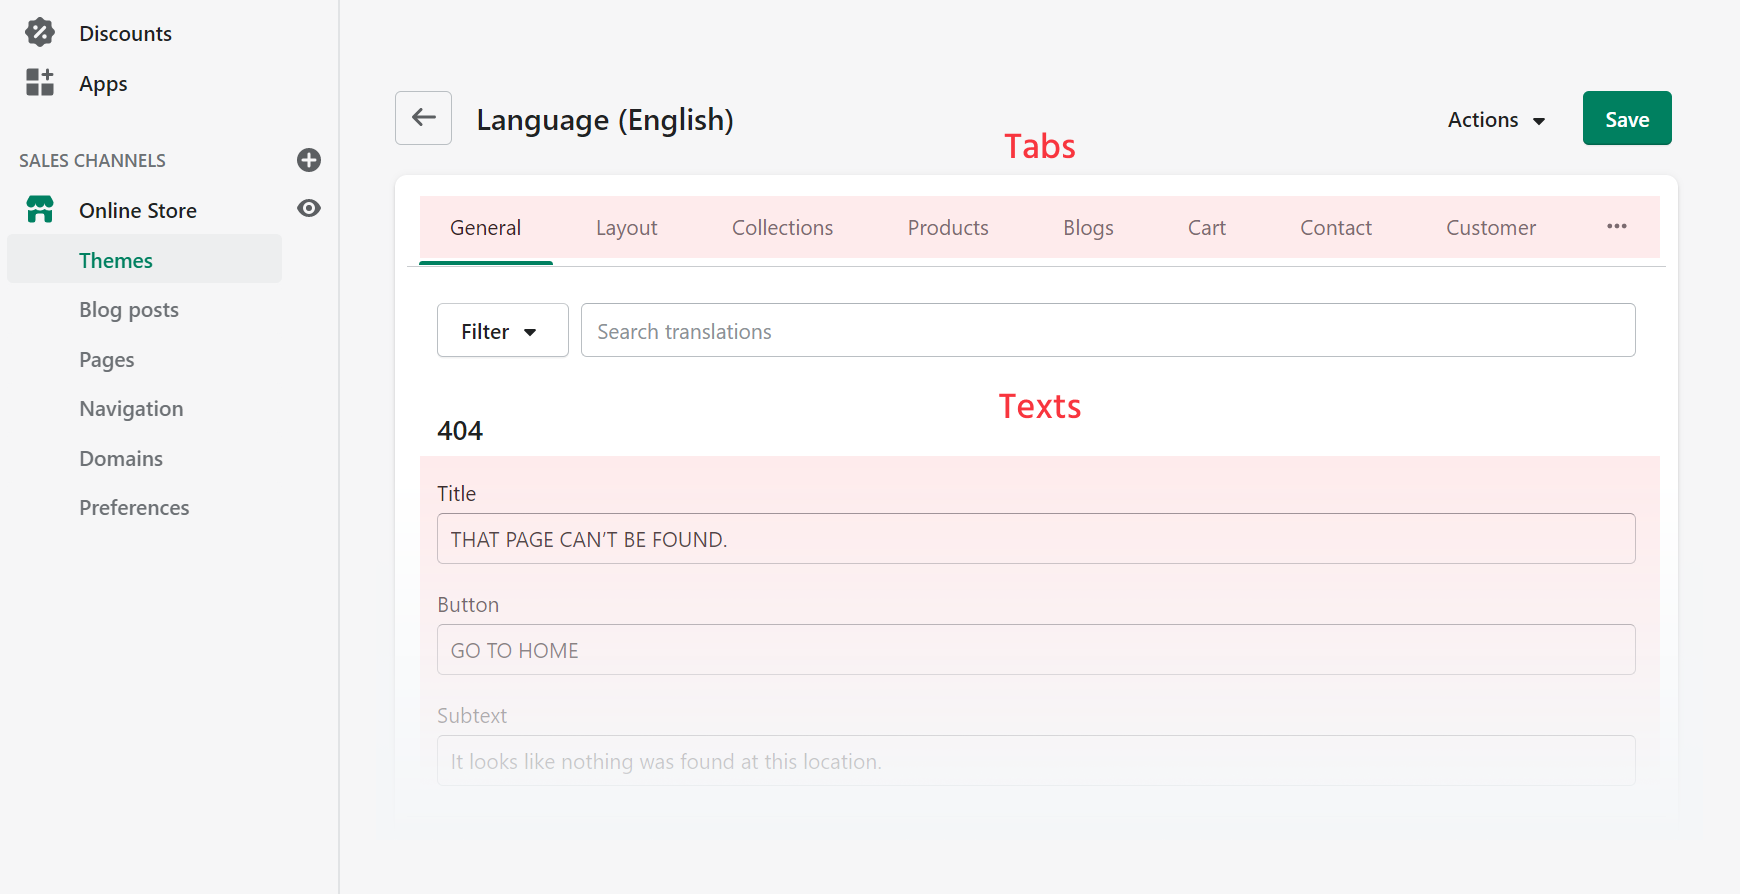
Task: Switch to the Cart tab
Action: (1206, 228)
